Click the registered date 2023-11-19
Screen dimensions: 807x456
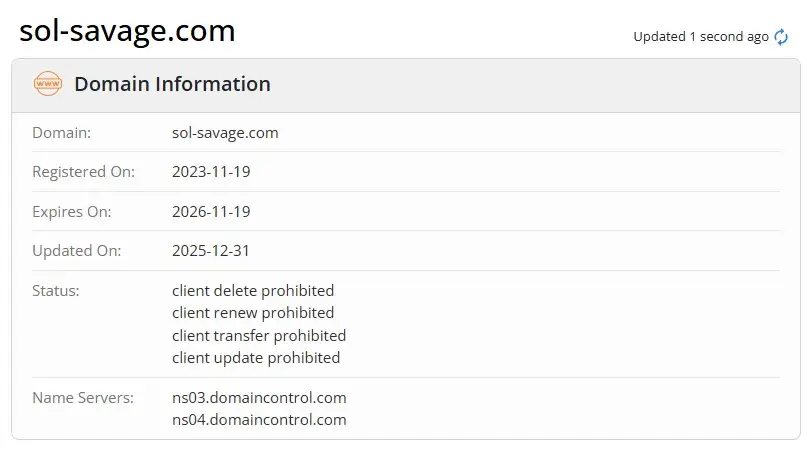click(x=211, y=171)
